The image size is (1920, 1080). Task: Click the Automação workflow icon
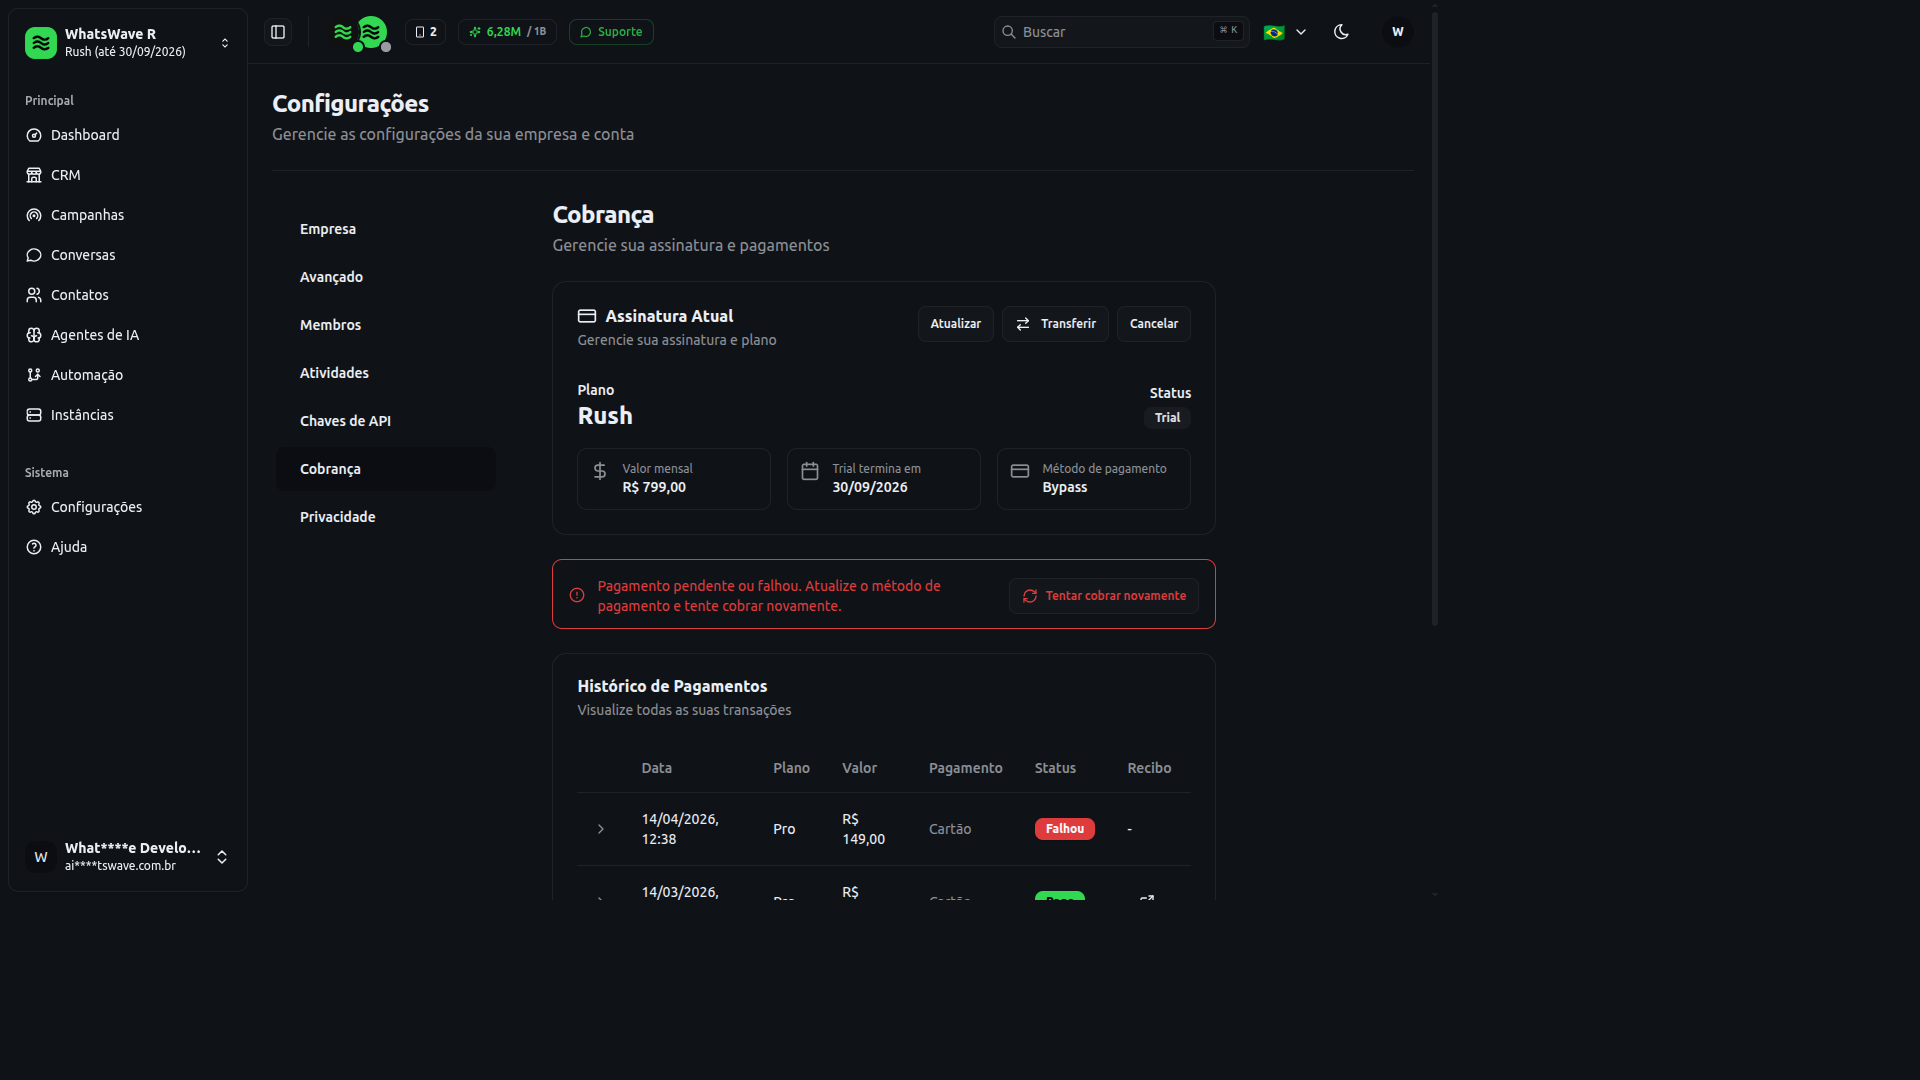coord(34,375)
